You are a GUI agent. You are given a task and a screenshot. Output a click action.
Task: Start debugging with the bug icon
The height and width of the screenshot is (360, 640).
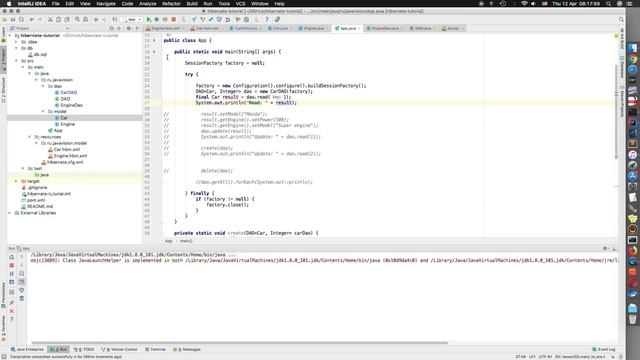click(157, 19)
